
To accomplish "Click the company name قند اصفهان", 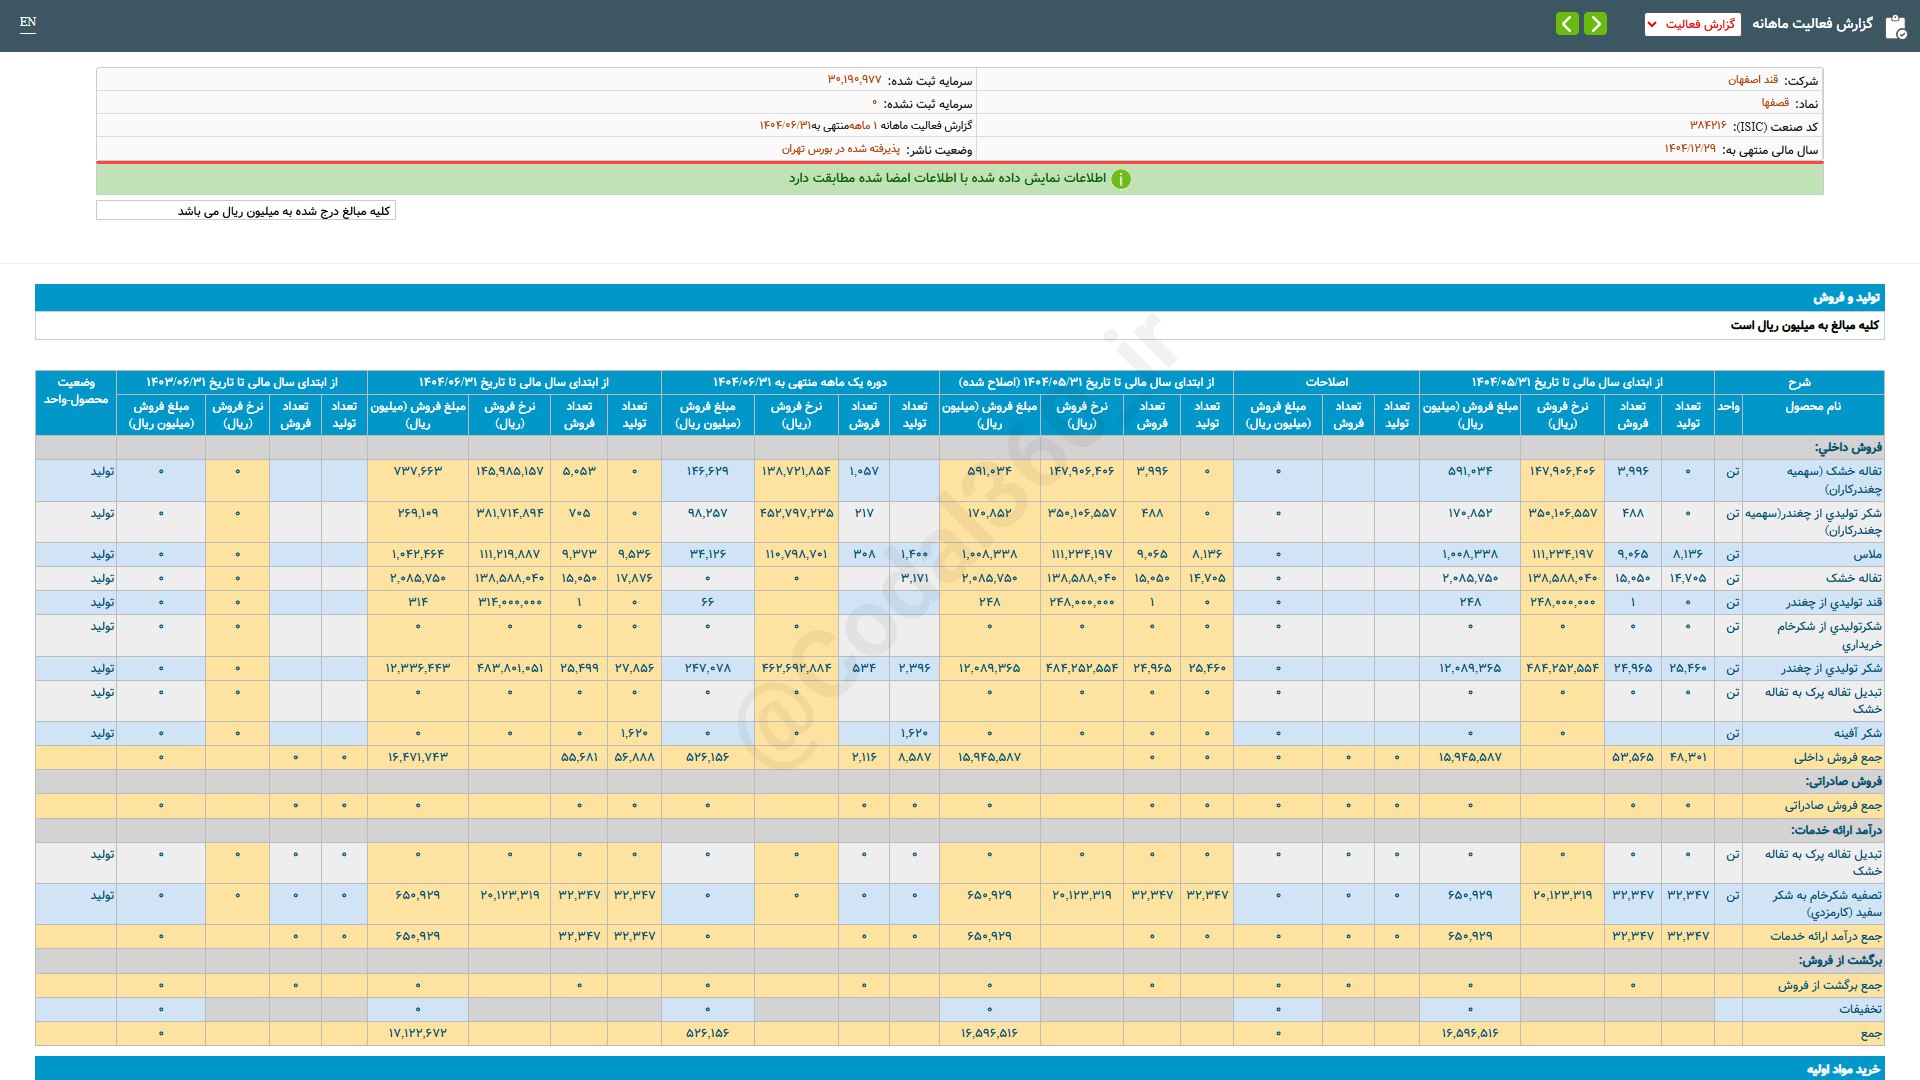I will click(x=1752, y=80).
